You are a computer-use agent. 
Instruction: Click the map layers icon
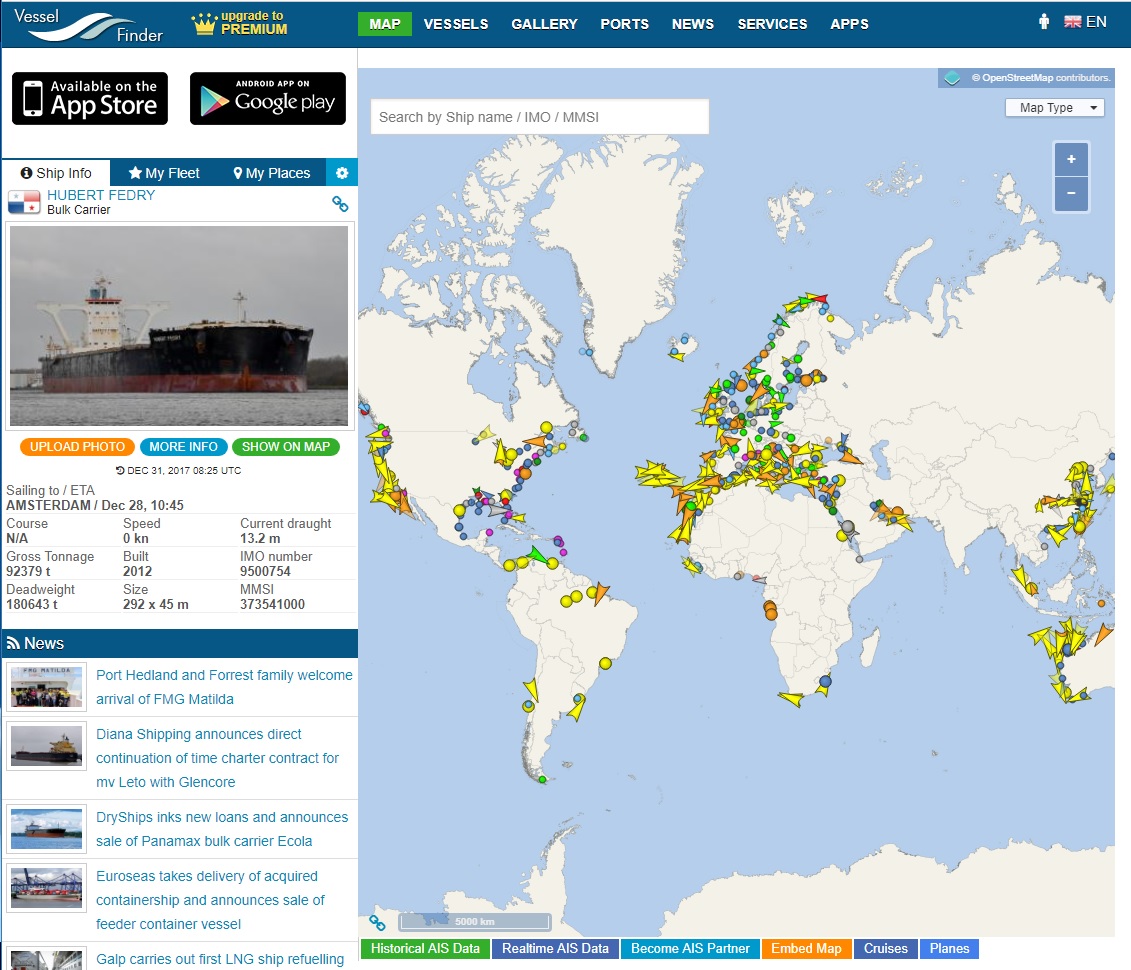coord(953,78)
